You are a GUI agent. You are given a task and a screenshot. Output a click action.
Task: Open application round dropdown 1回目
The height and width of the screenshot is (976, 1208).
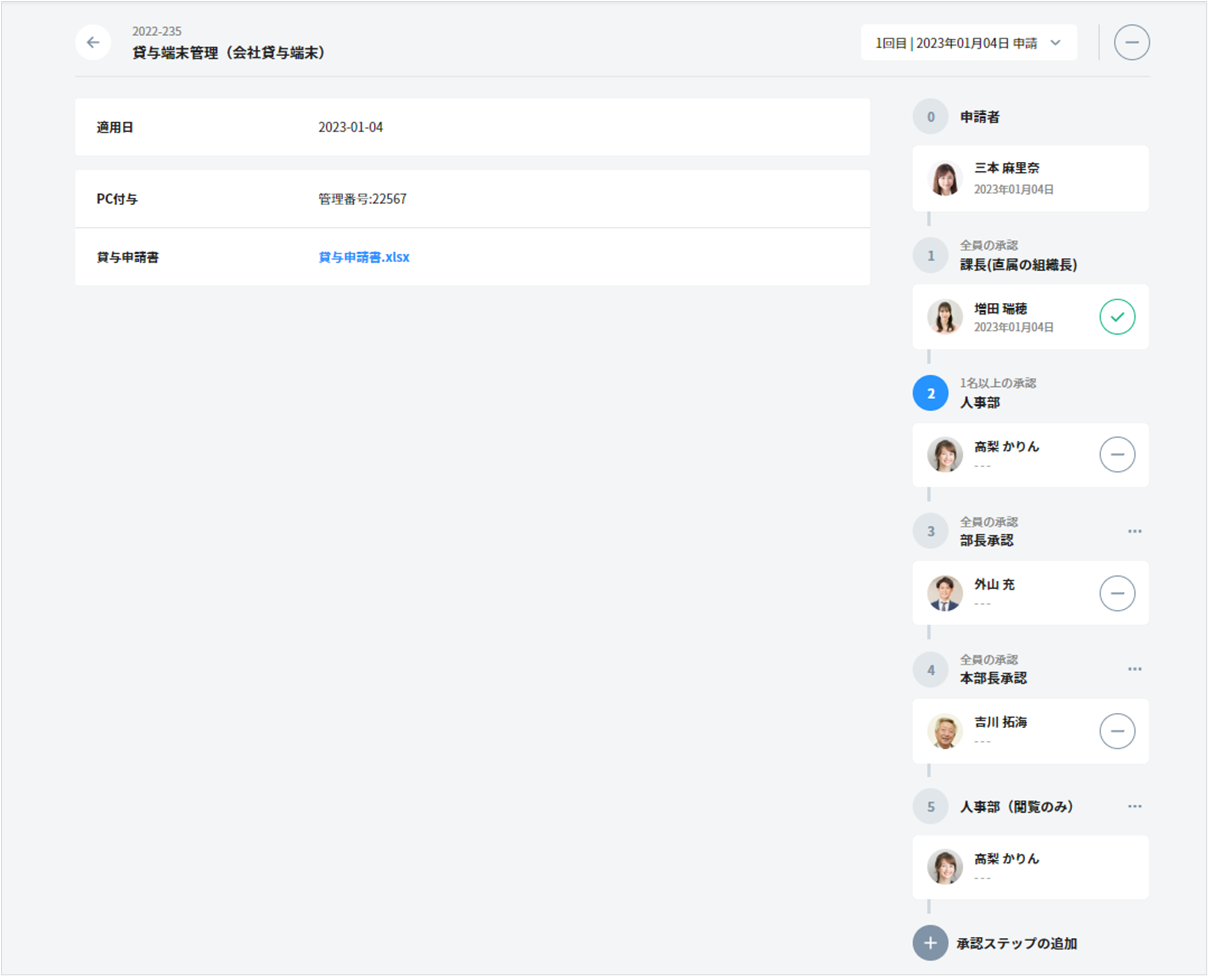coord(968,43)
